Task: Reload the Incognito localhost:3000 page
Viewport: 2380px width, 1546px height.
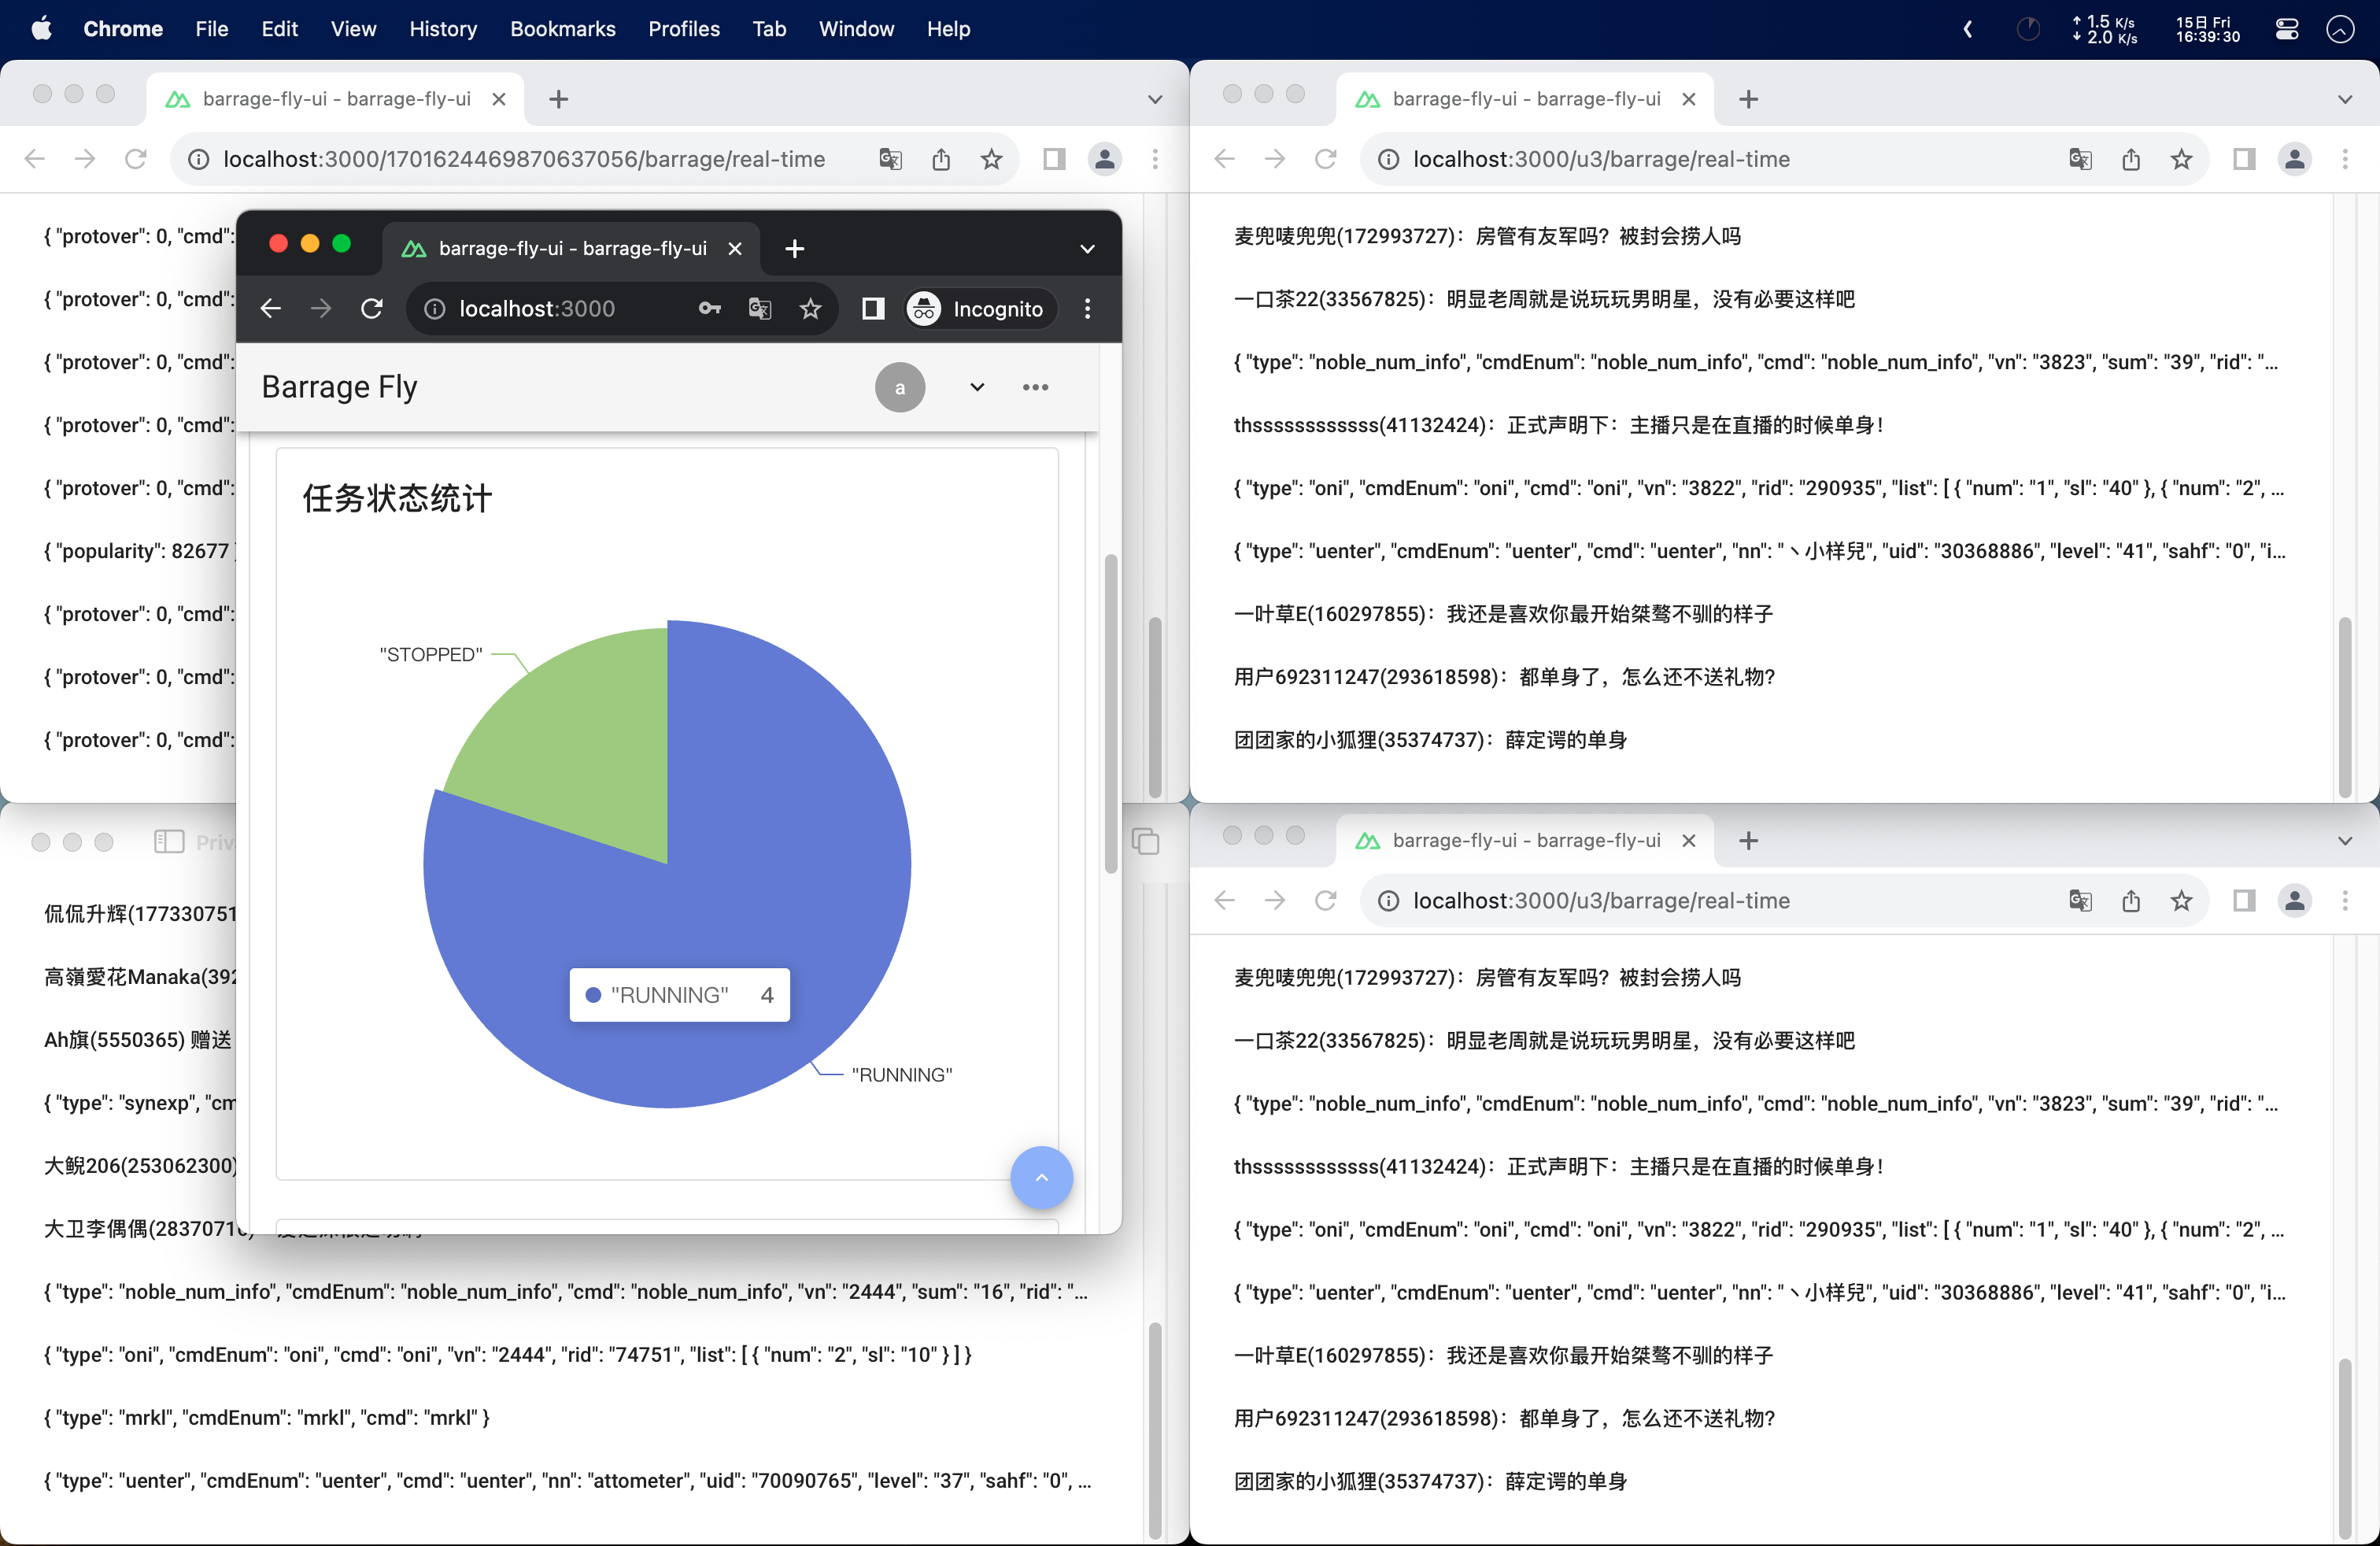Action: click(372, 309)
